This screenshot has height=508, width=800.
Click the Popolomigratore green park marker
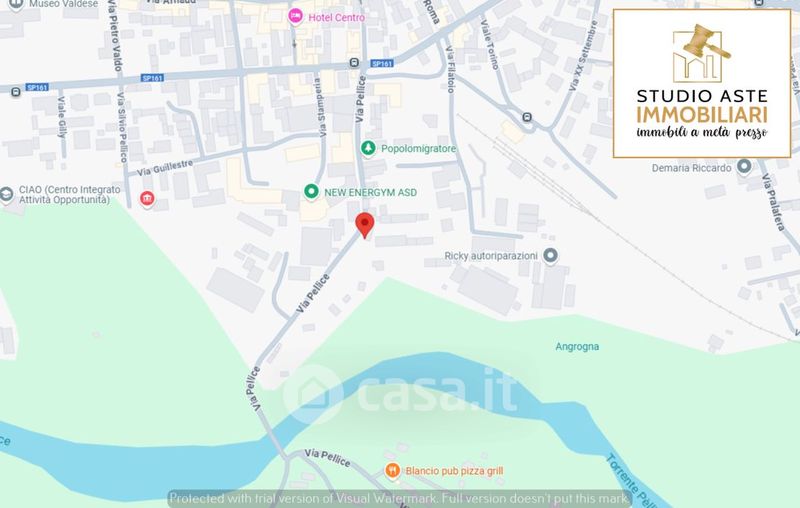point(368,148)
